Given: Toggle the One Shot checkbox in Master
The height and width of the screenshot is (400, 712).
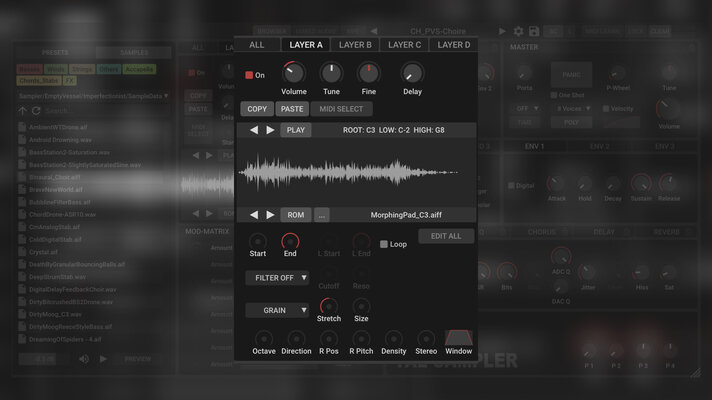Looking at the screenshot, I should tap(554, 95).
